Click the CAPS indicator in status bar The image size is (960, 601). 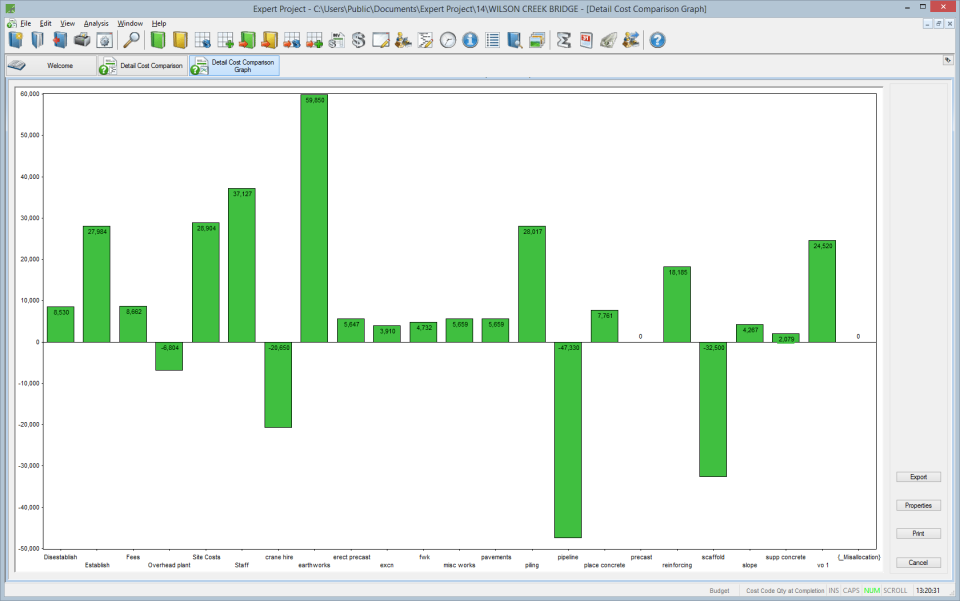(x=851, y=591)
